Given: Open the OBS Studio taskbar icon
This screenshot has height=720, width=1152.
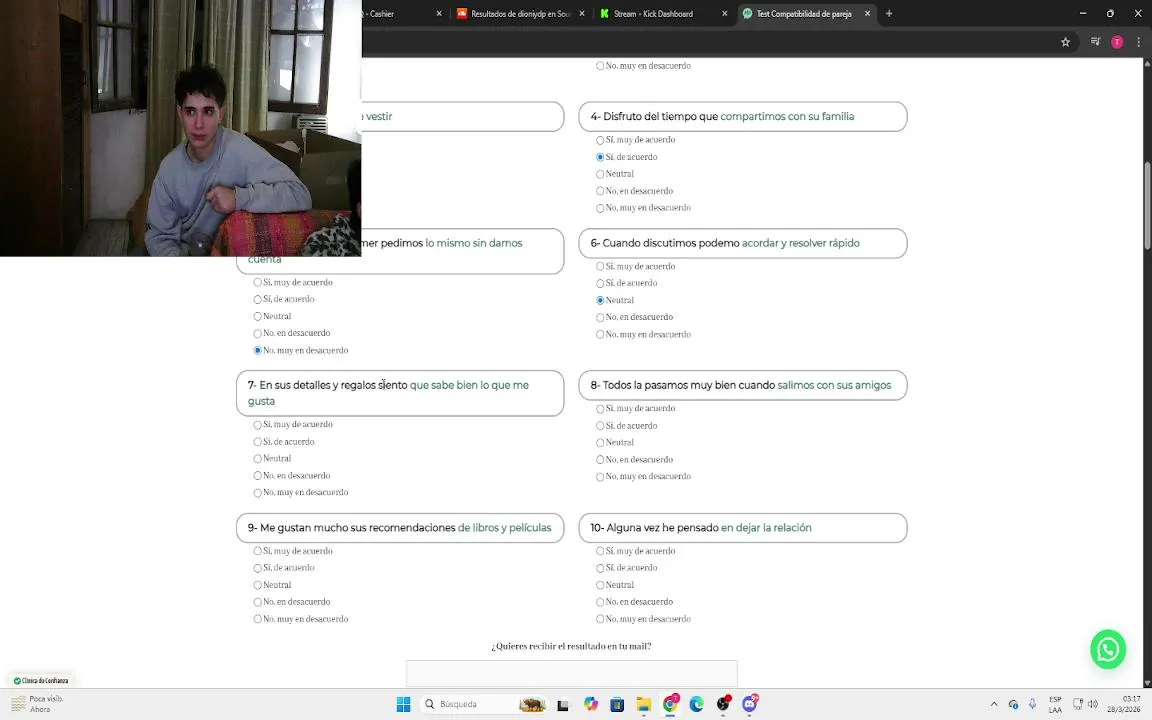Looking at the screenshot, I should (723, 704).
